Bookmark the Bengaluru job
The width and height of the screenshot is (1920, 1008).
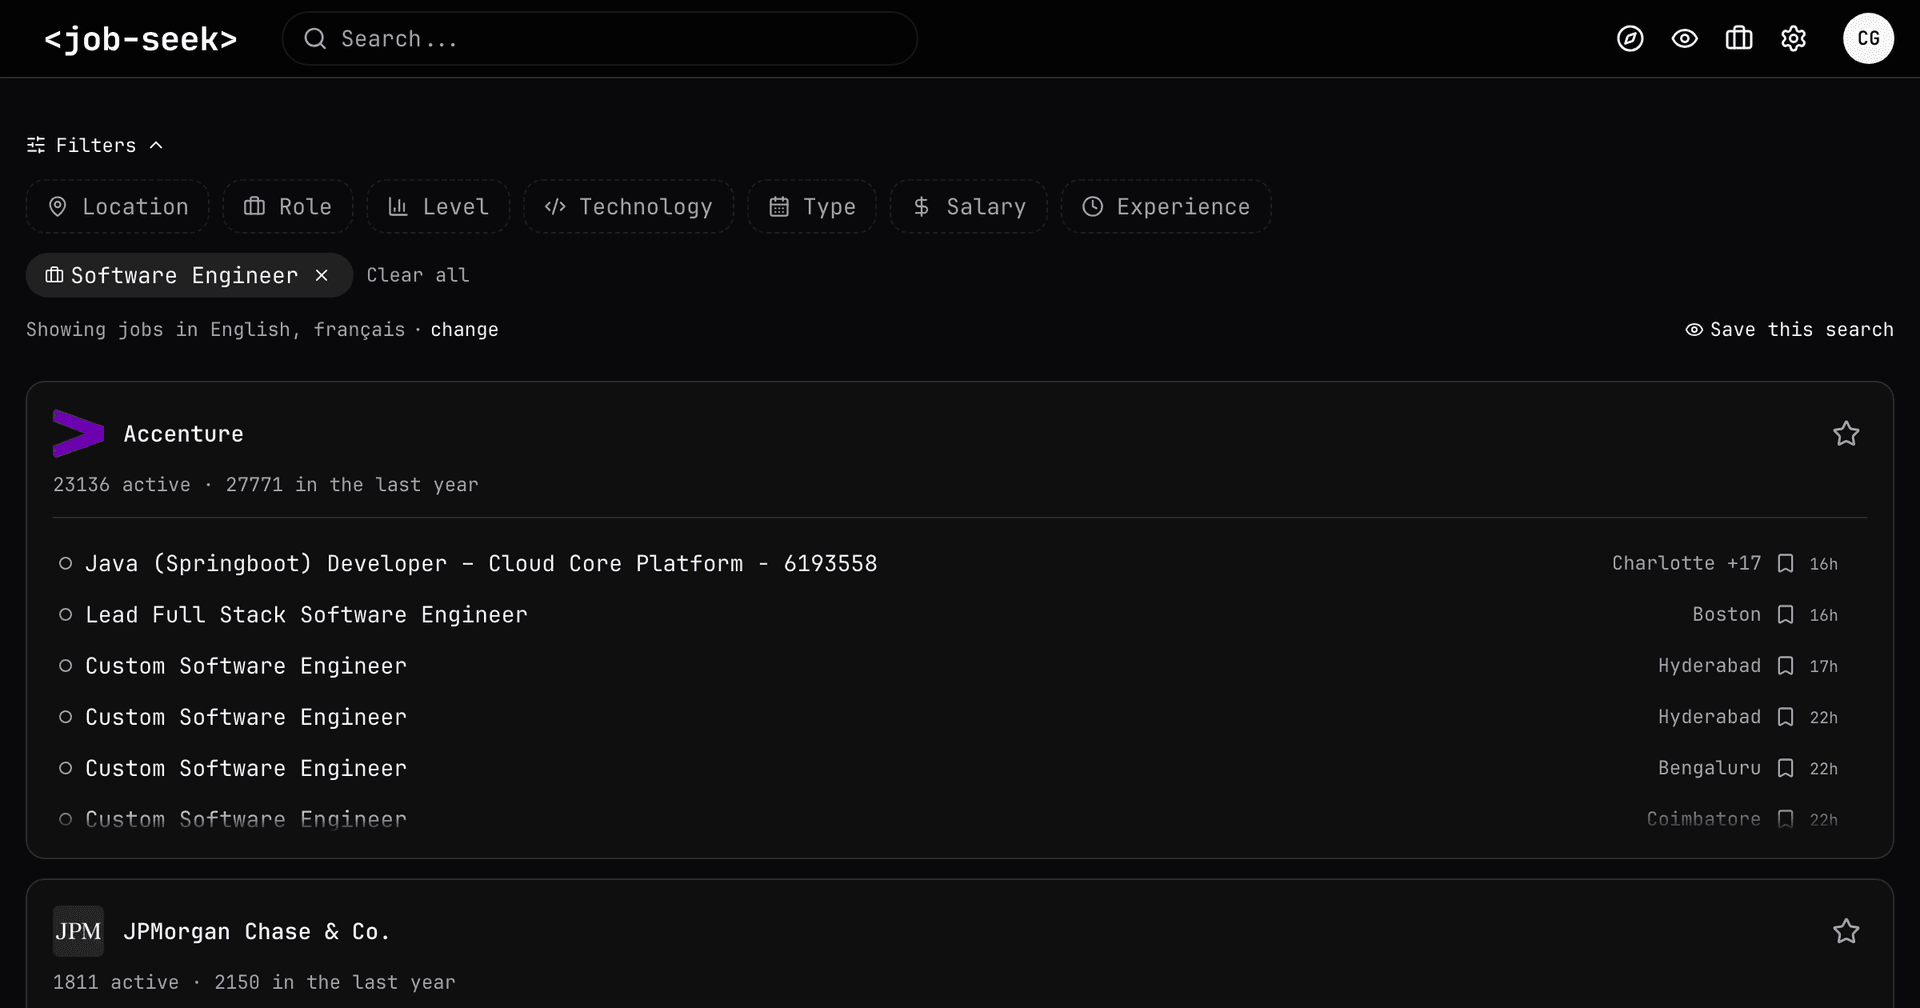click(x=1786, y=768)
